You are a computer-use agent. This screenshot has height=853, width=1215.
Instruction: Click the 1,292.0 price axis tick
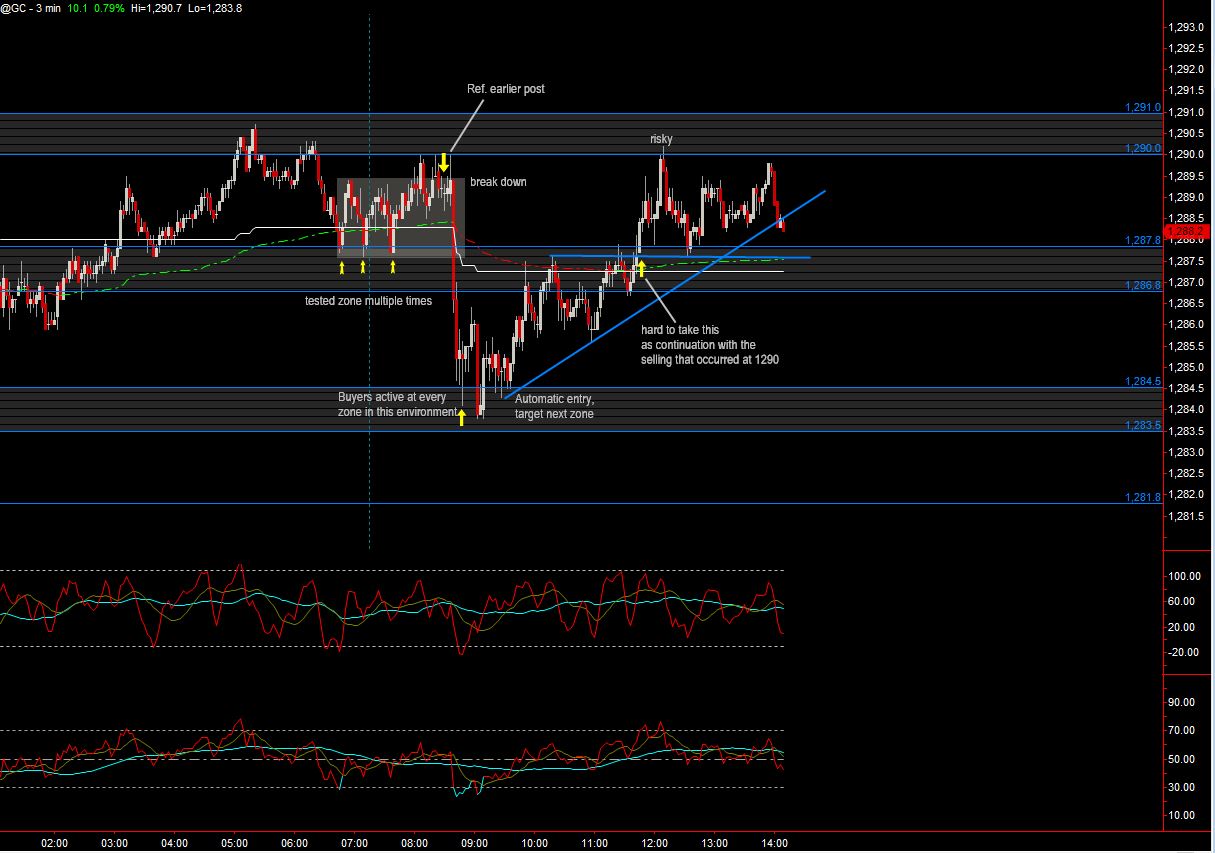pos(1186,69)
